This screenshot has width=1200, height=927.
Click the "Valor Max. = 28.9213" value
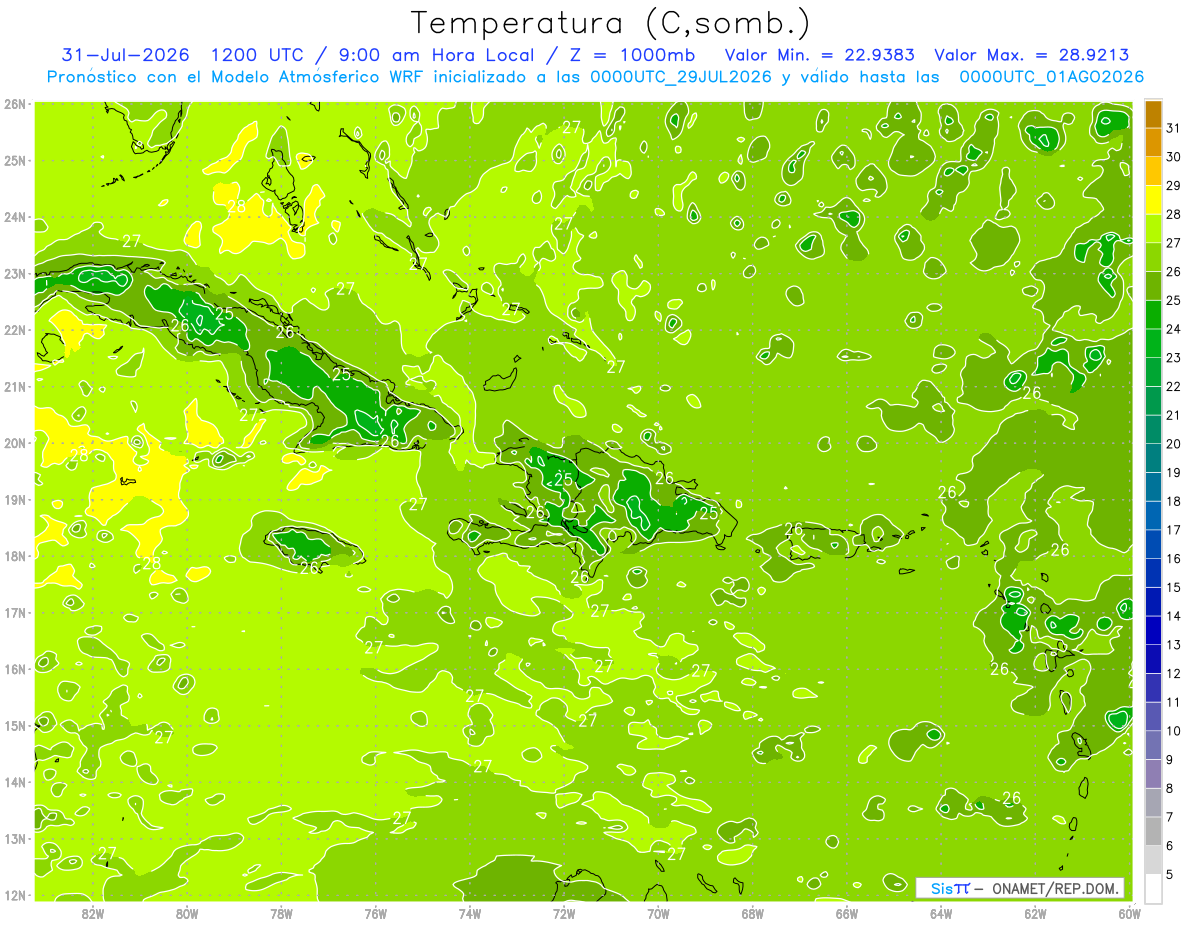coord(1031,55)
